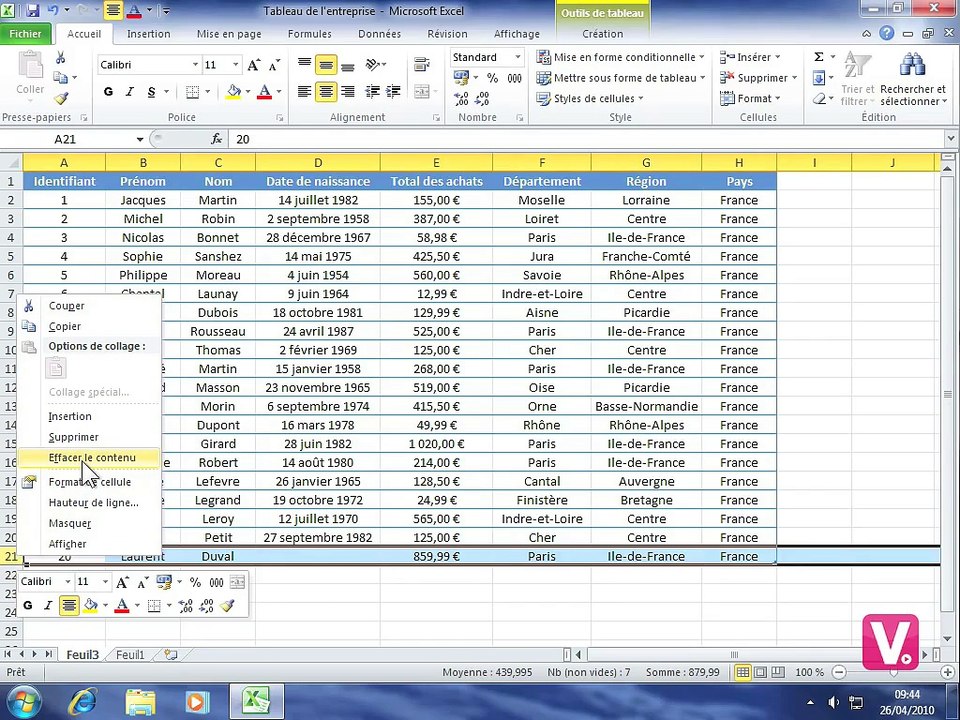
Task: Open the Données ribbon tab
Action: coord(380,34)
